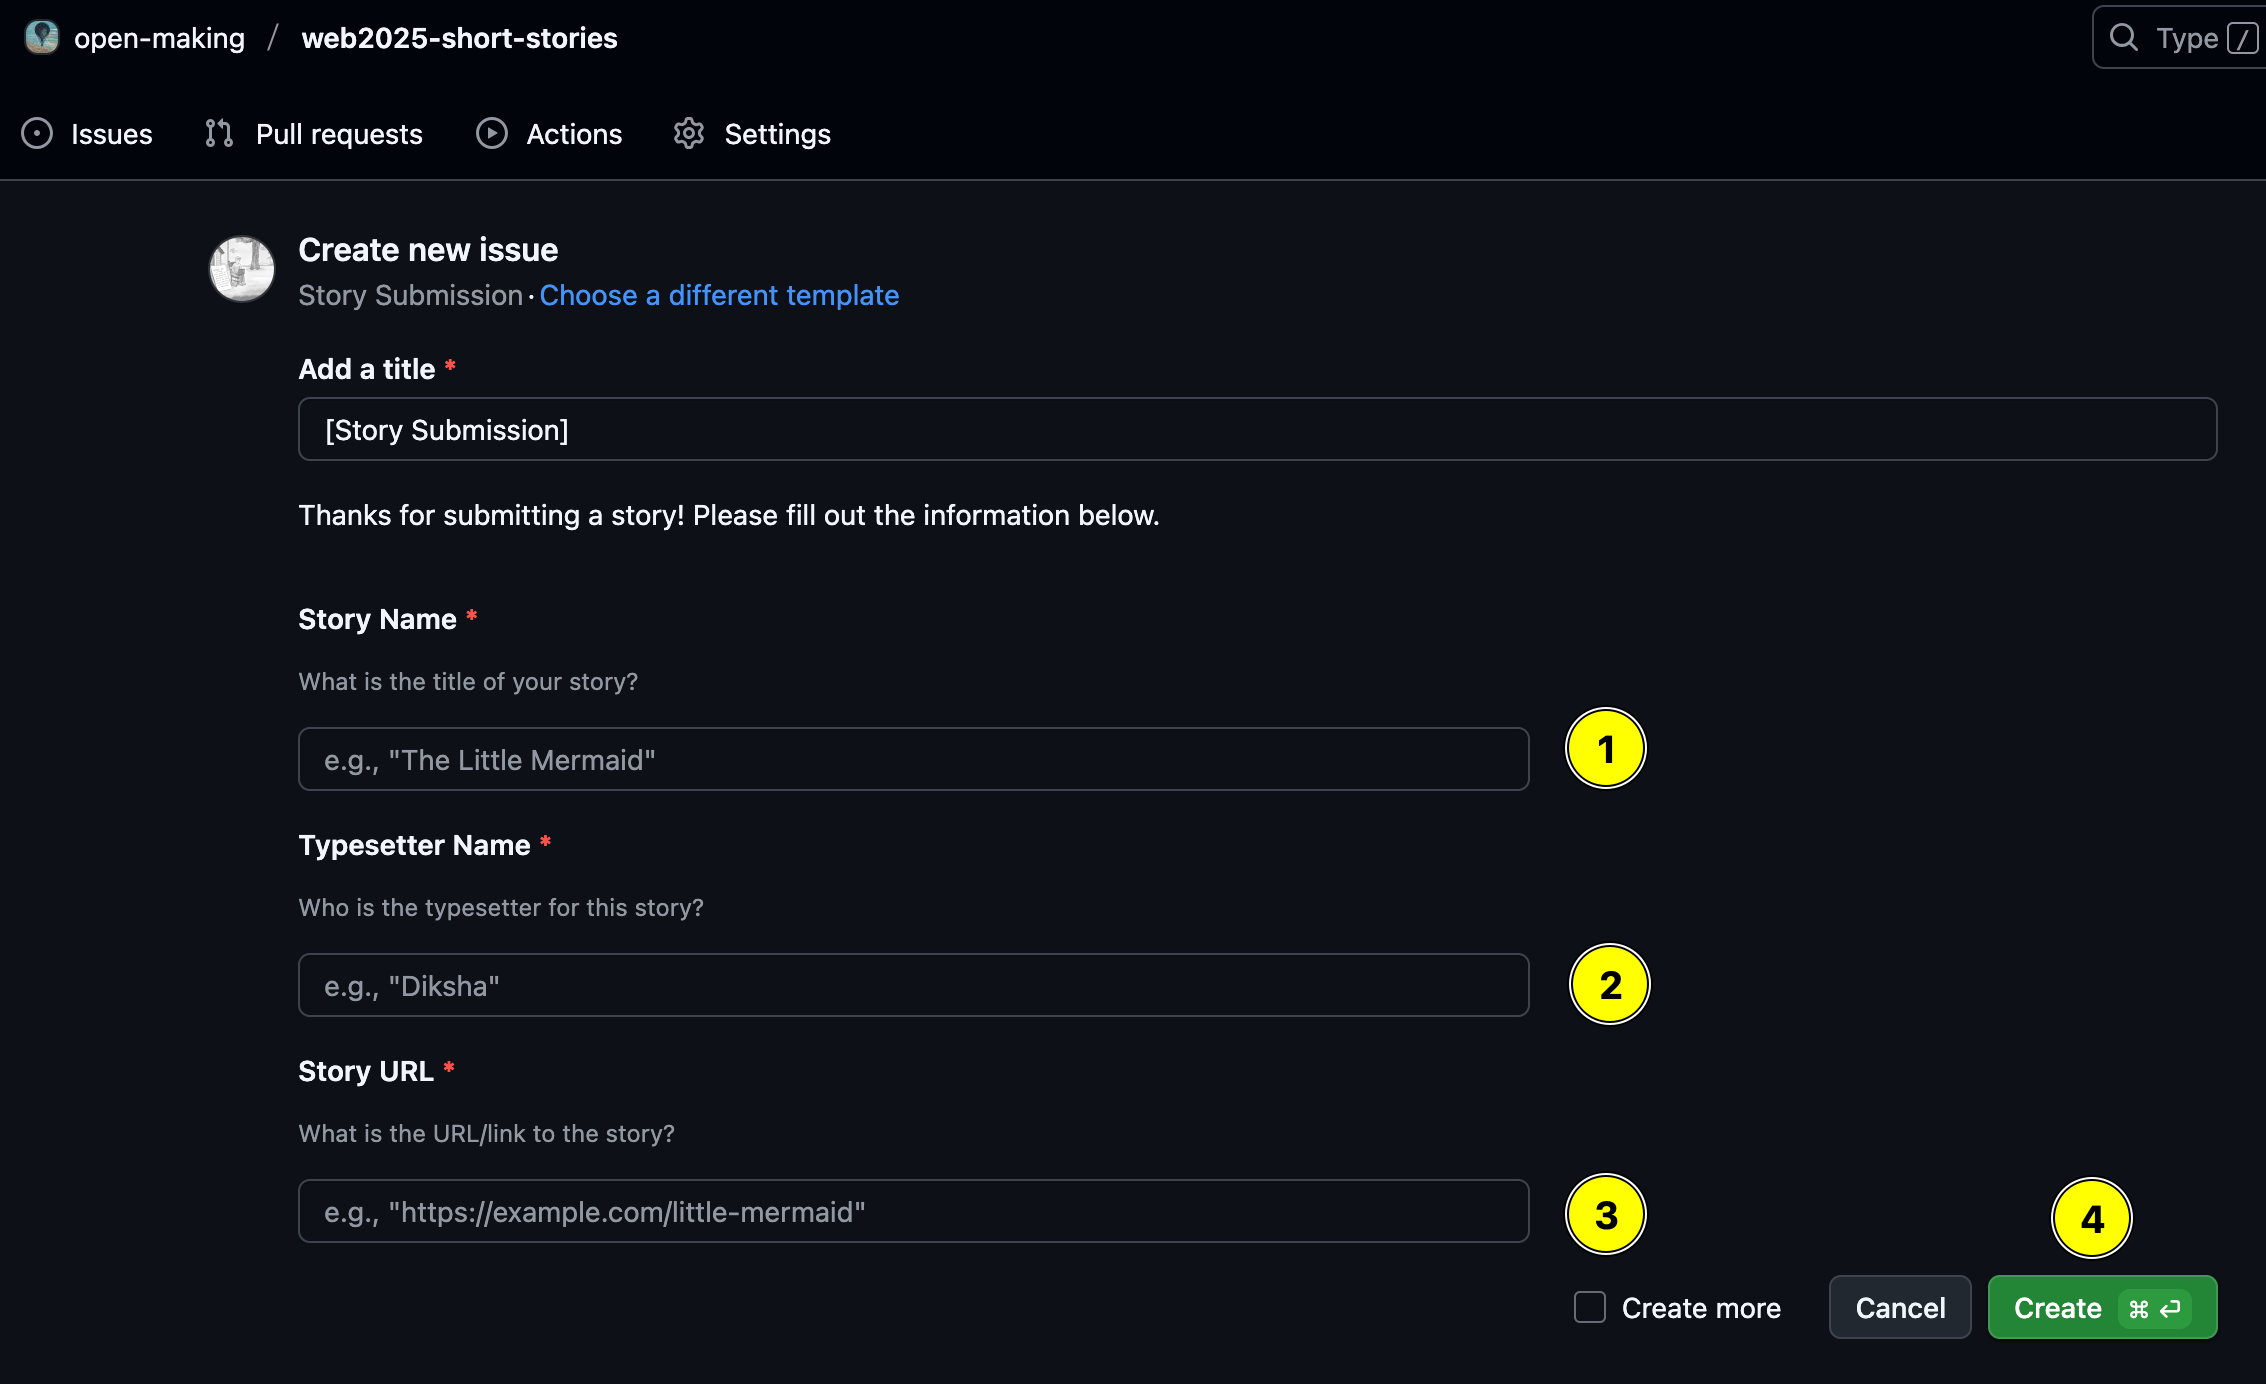The height and width of the screenshot is (1384, 2266).
Task: Click the slash shortcut key icon
Action: click(2242, 39)
